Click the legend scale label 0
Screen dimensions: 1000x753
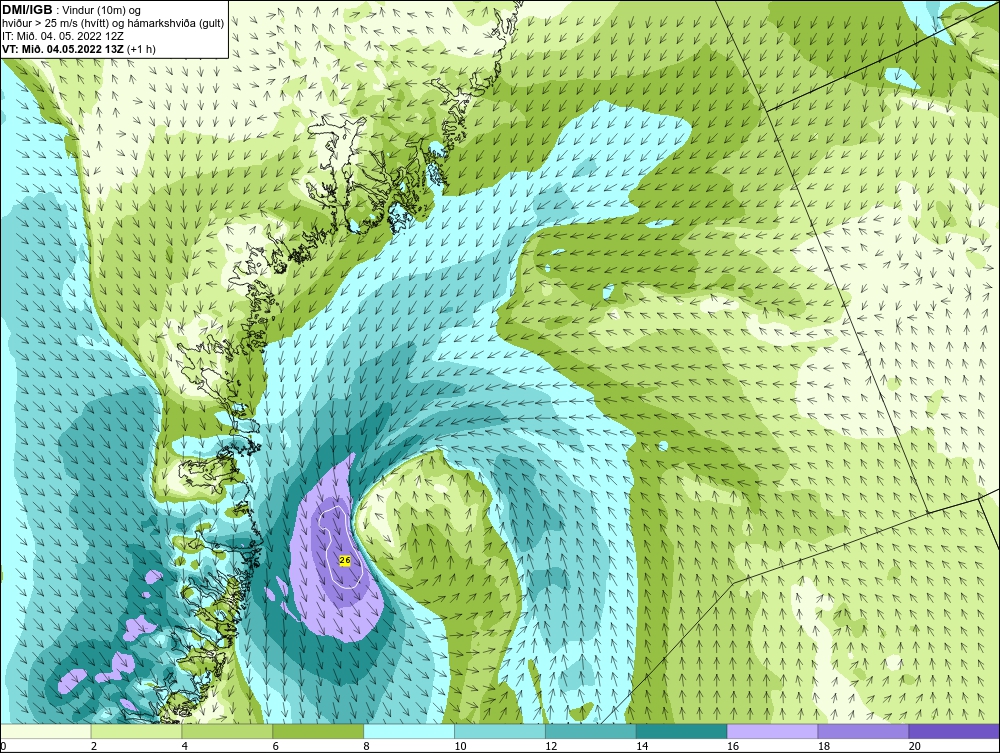[3, 746]
